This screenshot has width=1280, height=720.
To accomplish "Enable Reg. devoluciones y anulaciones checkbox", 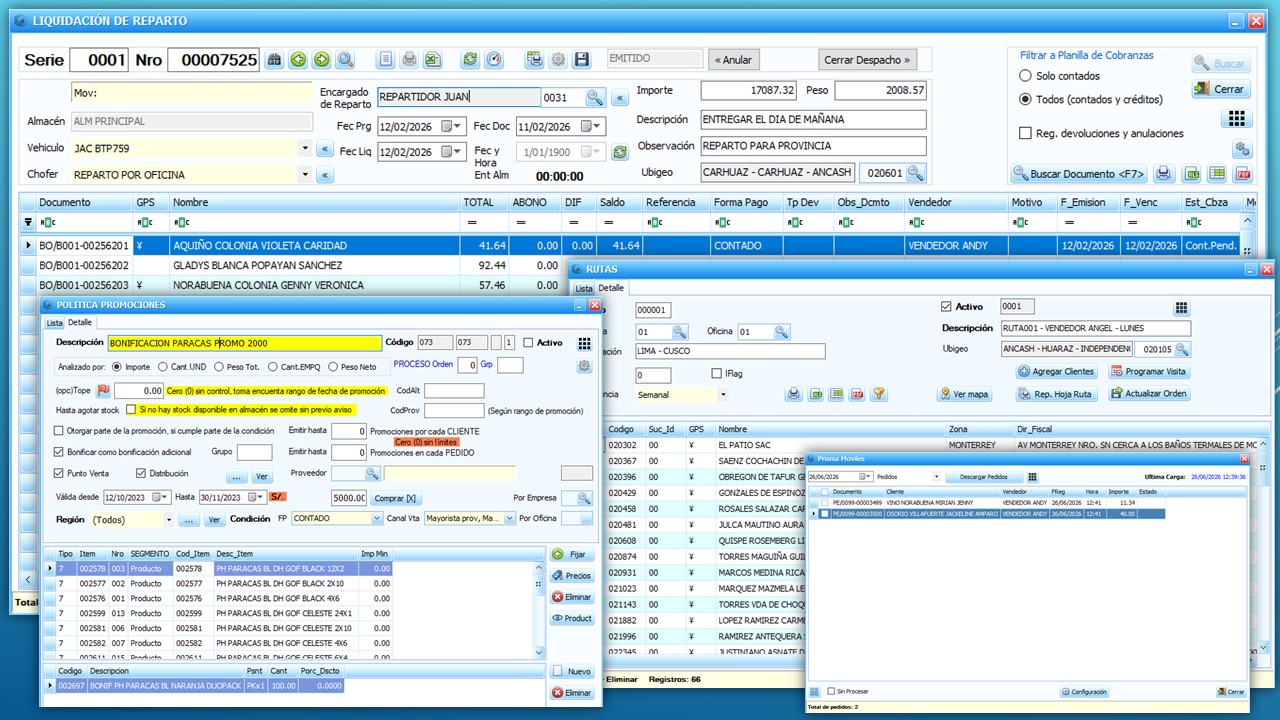I will pos(1025,133).
